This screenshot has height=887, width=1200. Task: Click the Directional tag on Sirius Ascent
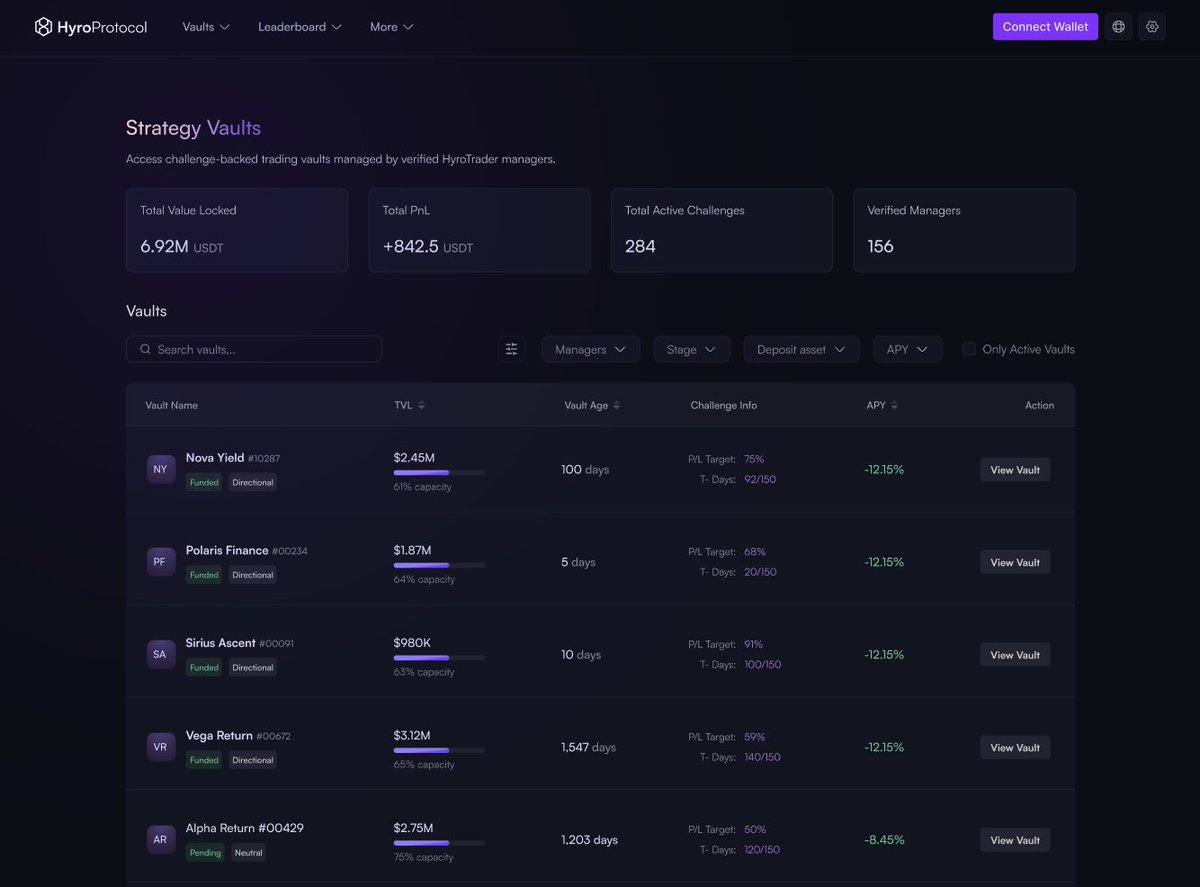(x=253, y=668)
